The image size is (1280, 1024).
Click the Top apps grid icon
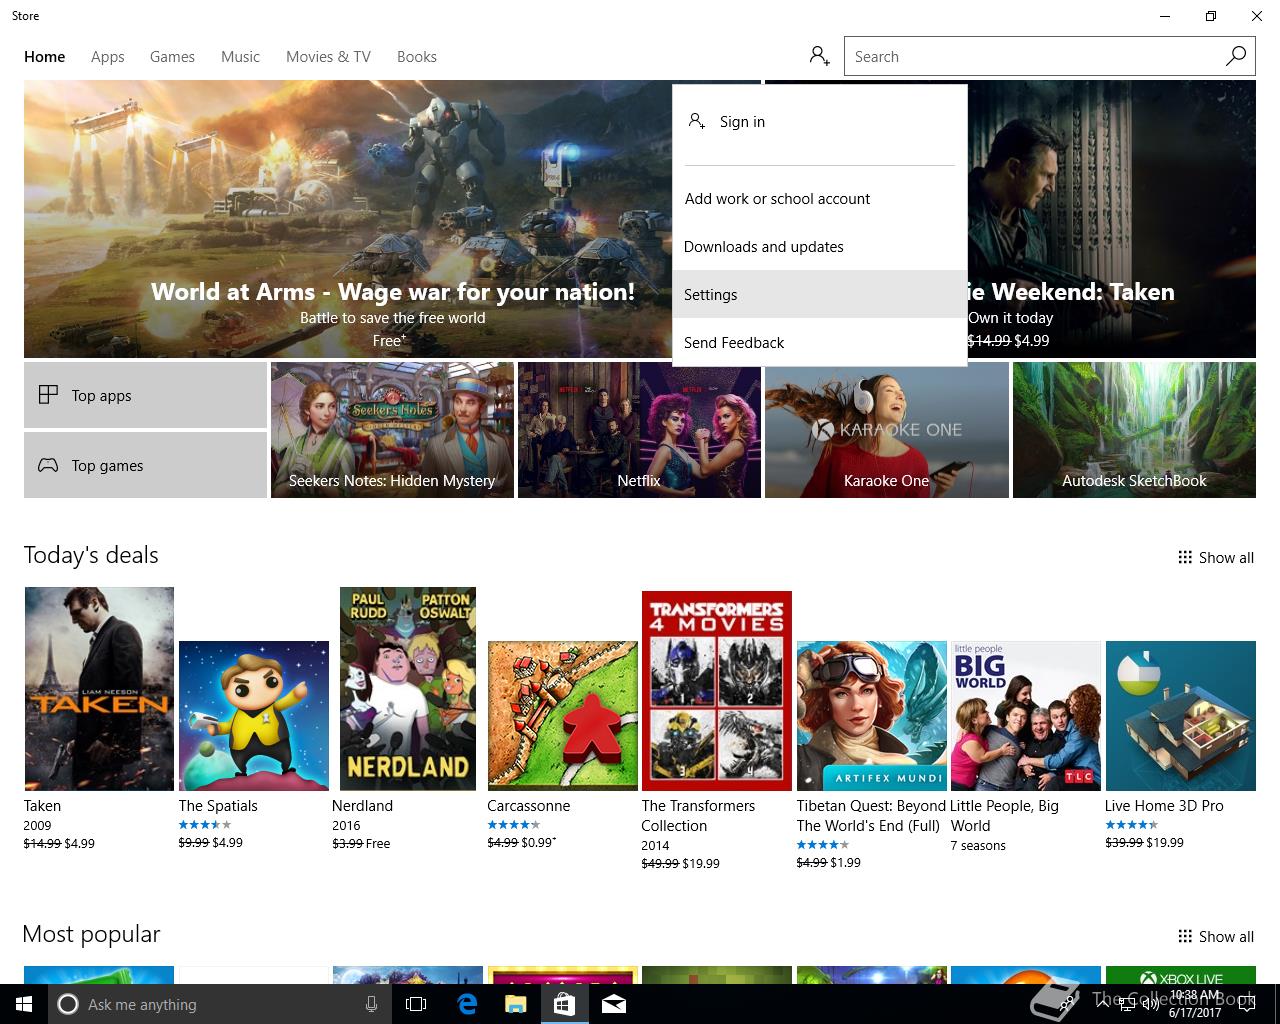pos(48,395)
